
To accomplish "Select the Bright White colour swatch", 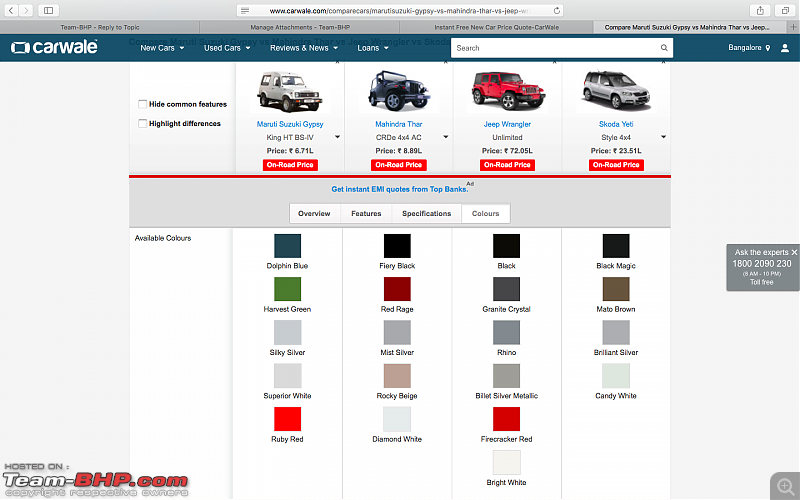I will (x=507, y=463).
